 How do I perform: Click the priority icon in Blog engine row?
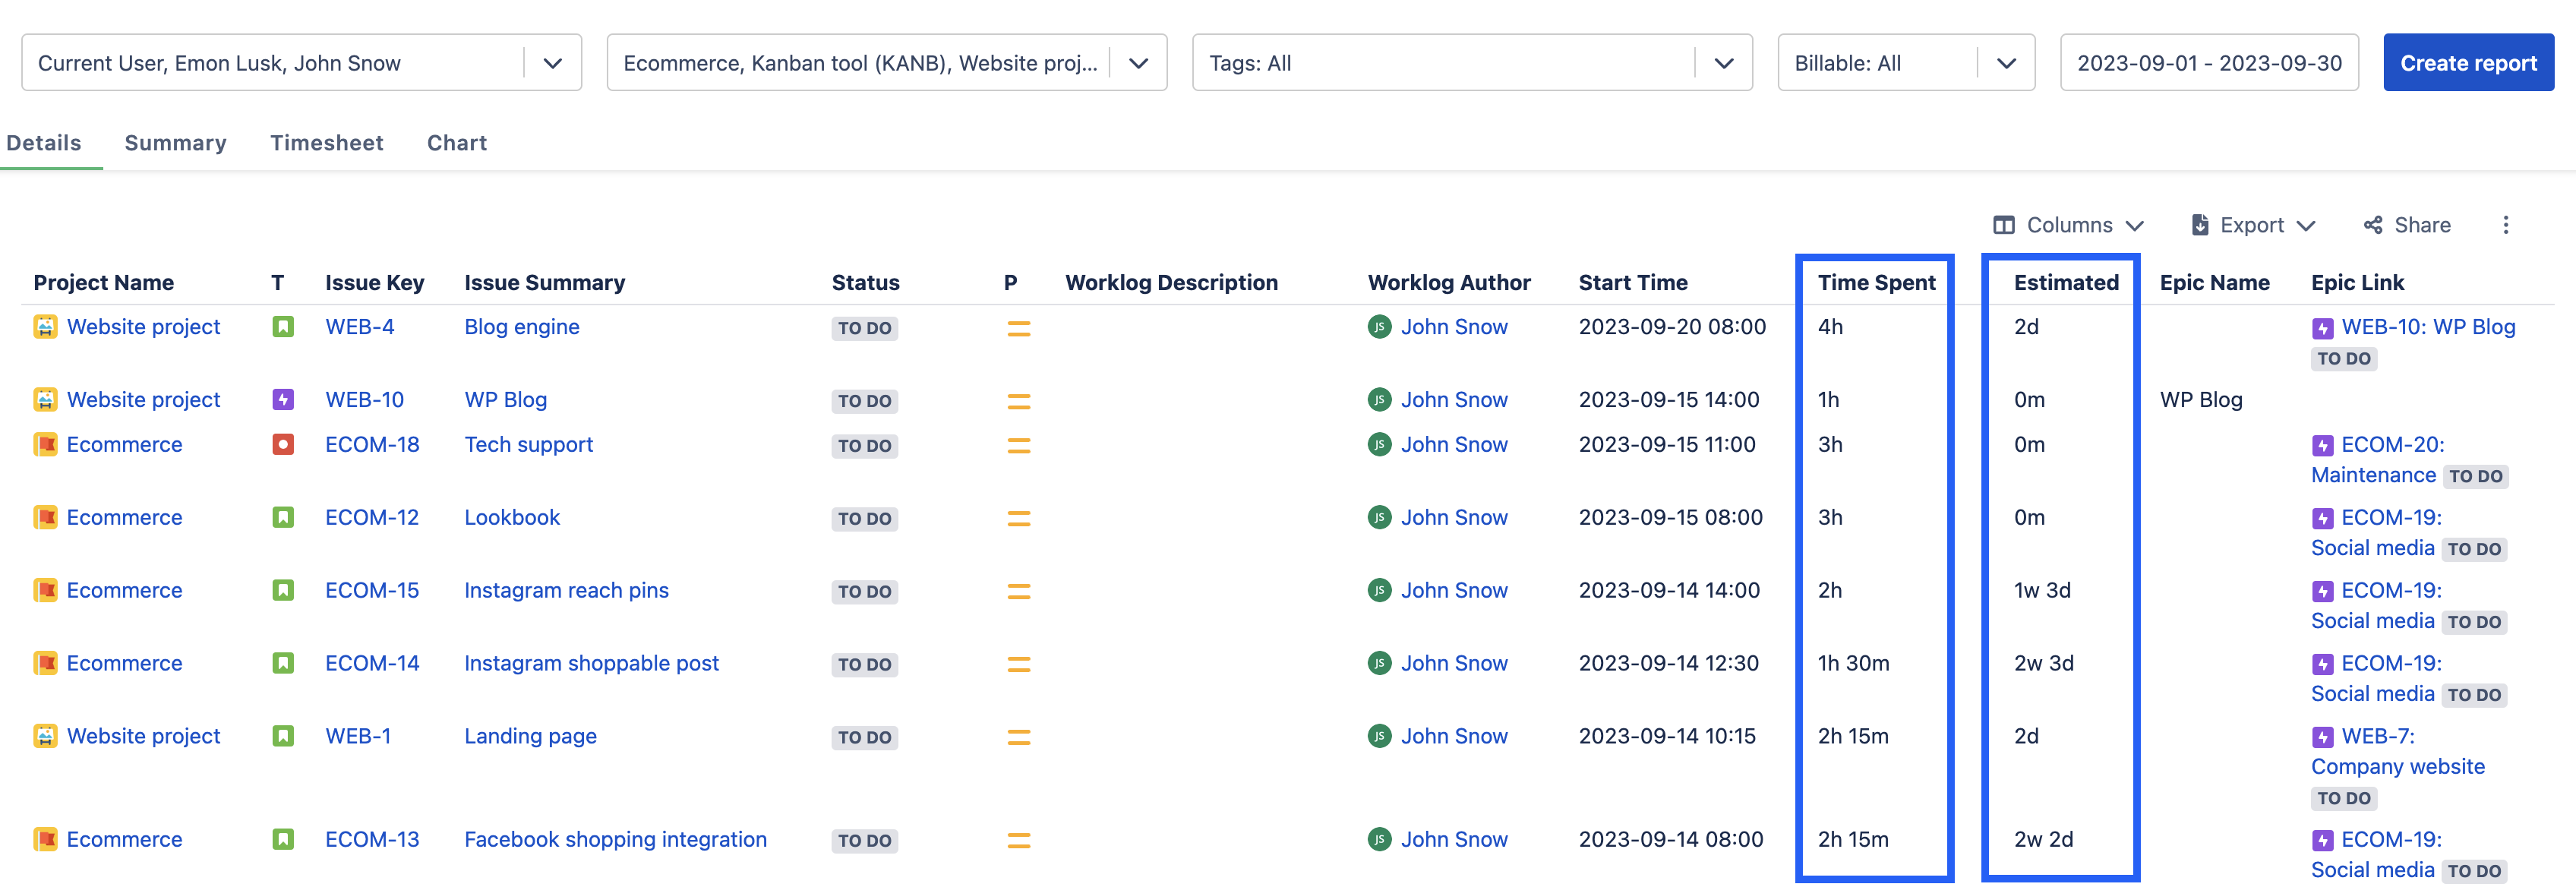[1018, 328]
